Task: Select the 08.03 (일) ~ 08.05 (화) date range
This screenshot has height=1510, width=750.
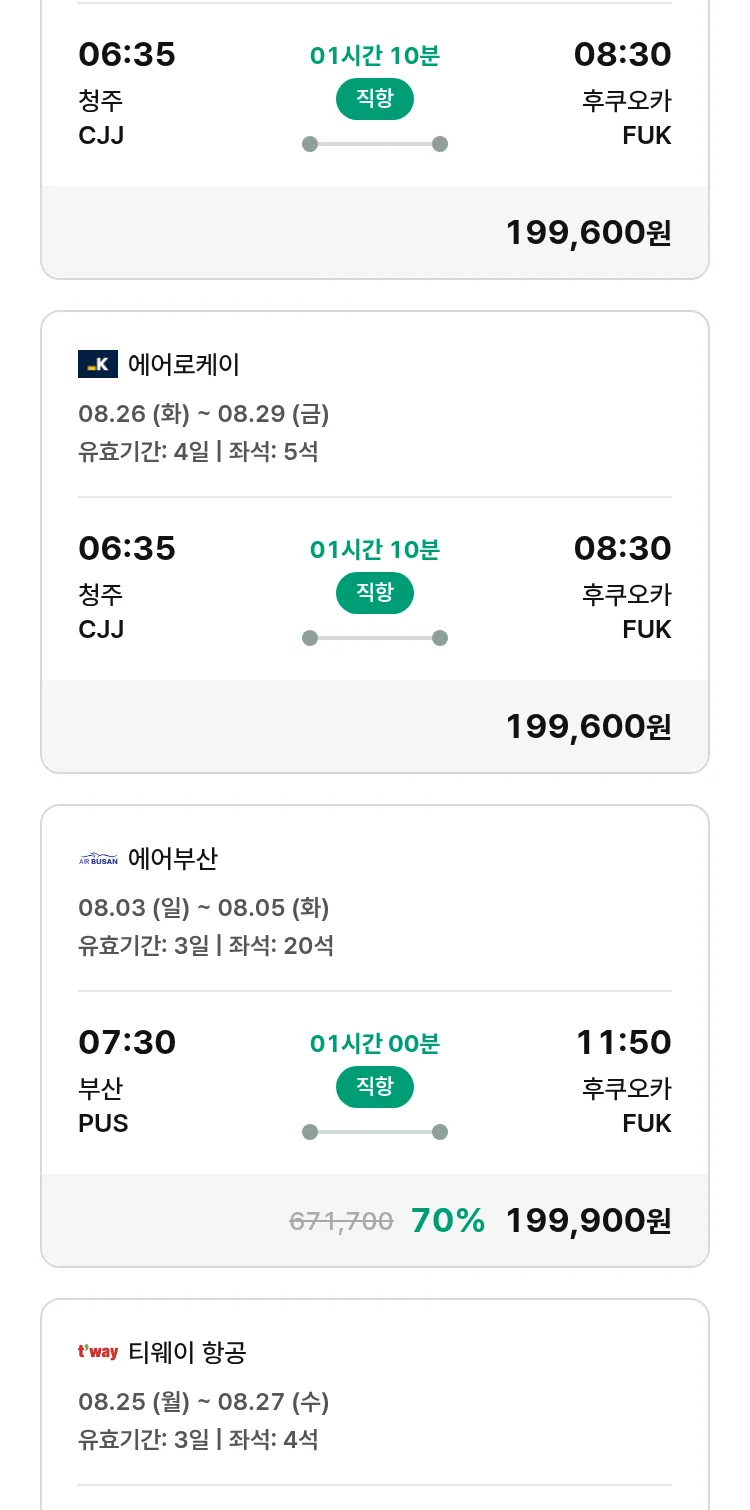Action: click(204, 907)
